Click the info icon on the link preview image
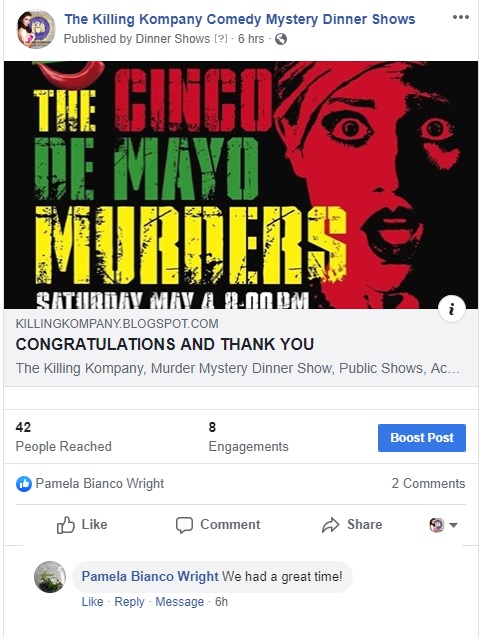This screenshot has width=481, height=637. pos(452,309)
